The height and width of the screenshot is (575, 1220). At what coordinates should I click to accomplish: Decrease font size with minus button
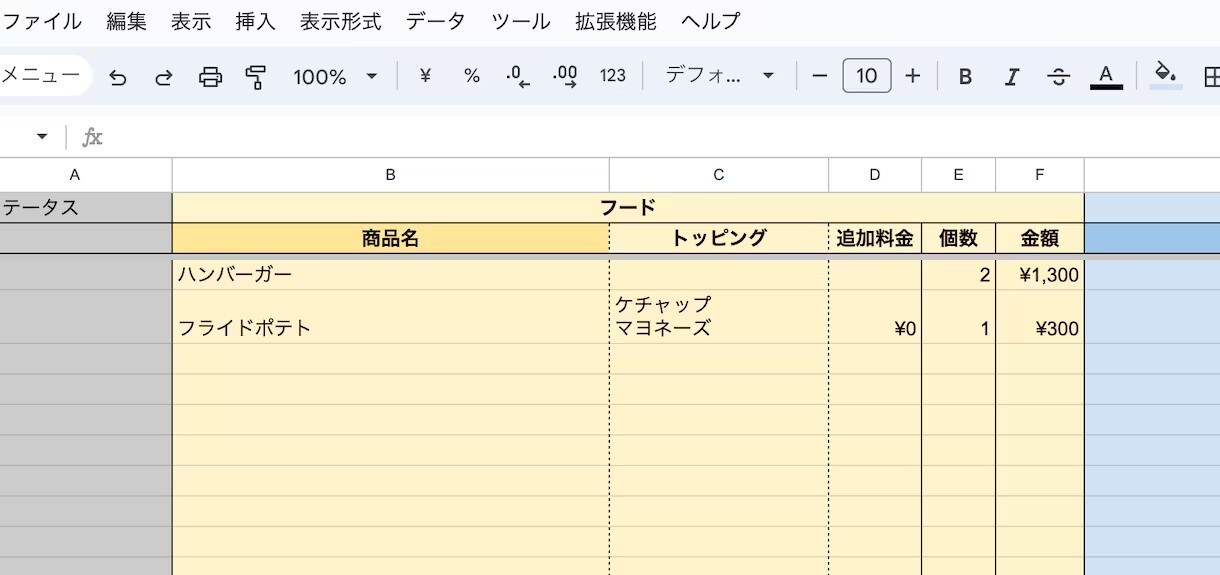(820, 76)
